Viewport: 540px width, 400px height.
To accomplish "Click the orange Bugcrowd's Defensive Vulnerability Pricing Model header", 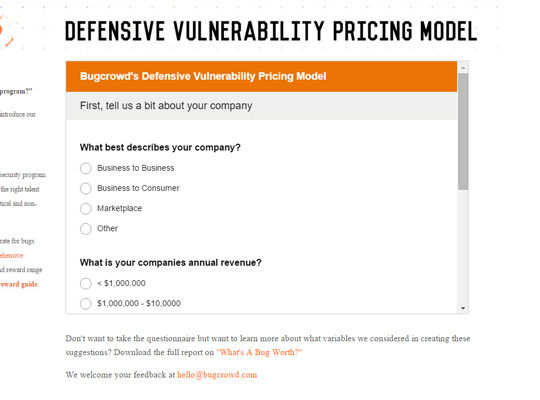I will (x=261, y=76).
